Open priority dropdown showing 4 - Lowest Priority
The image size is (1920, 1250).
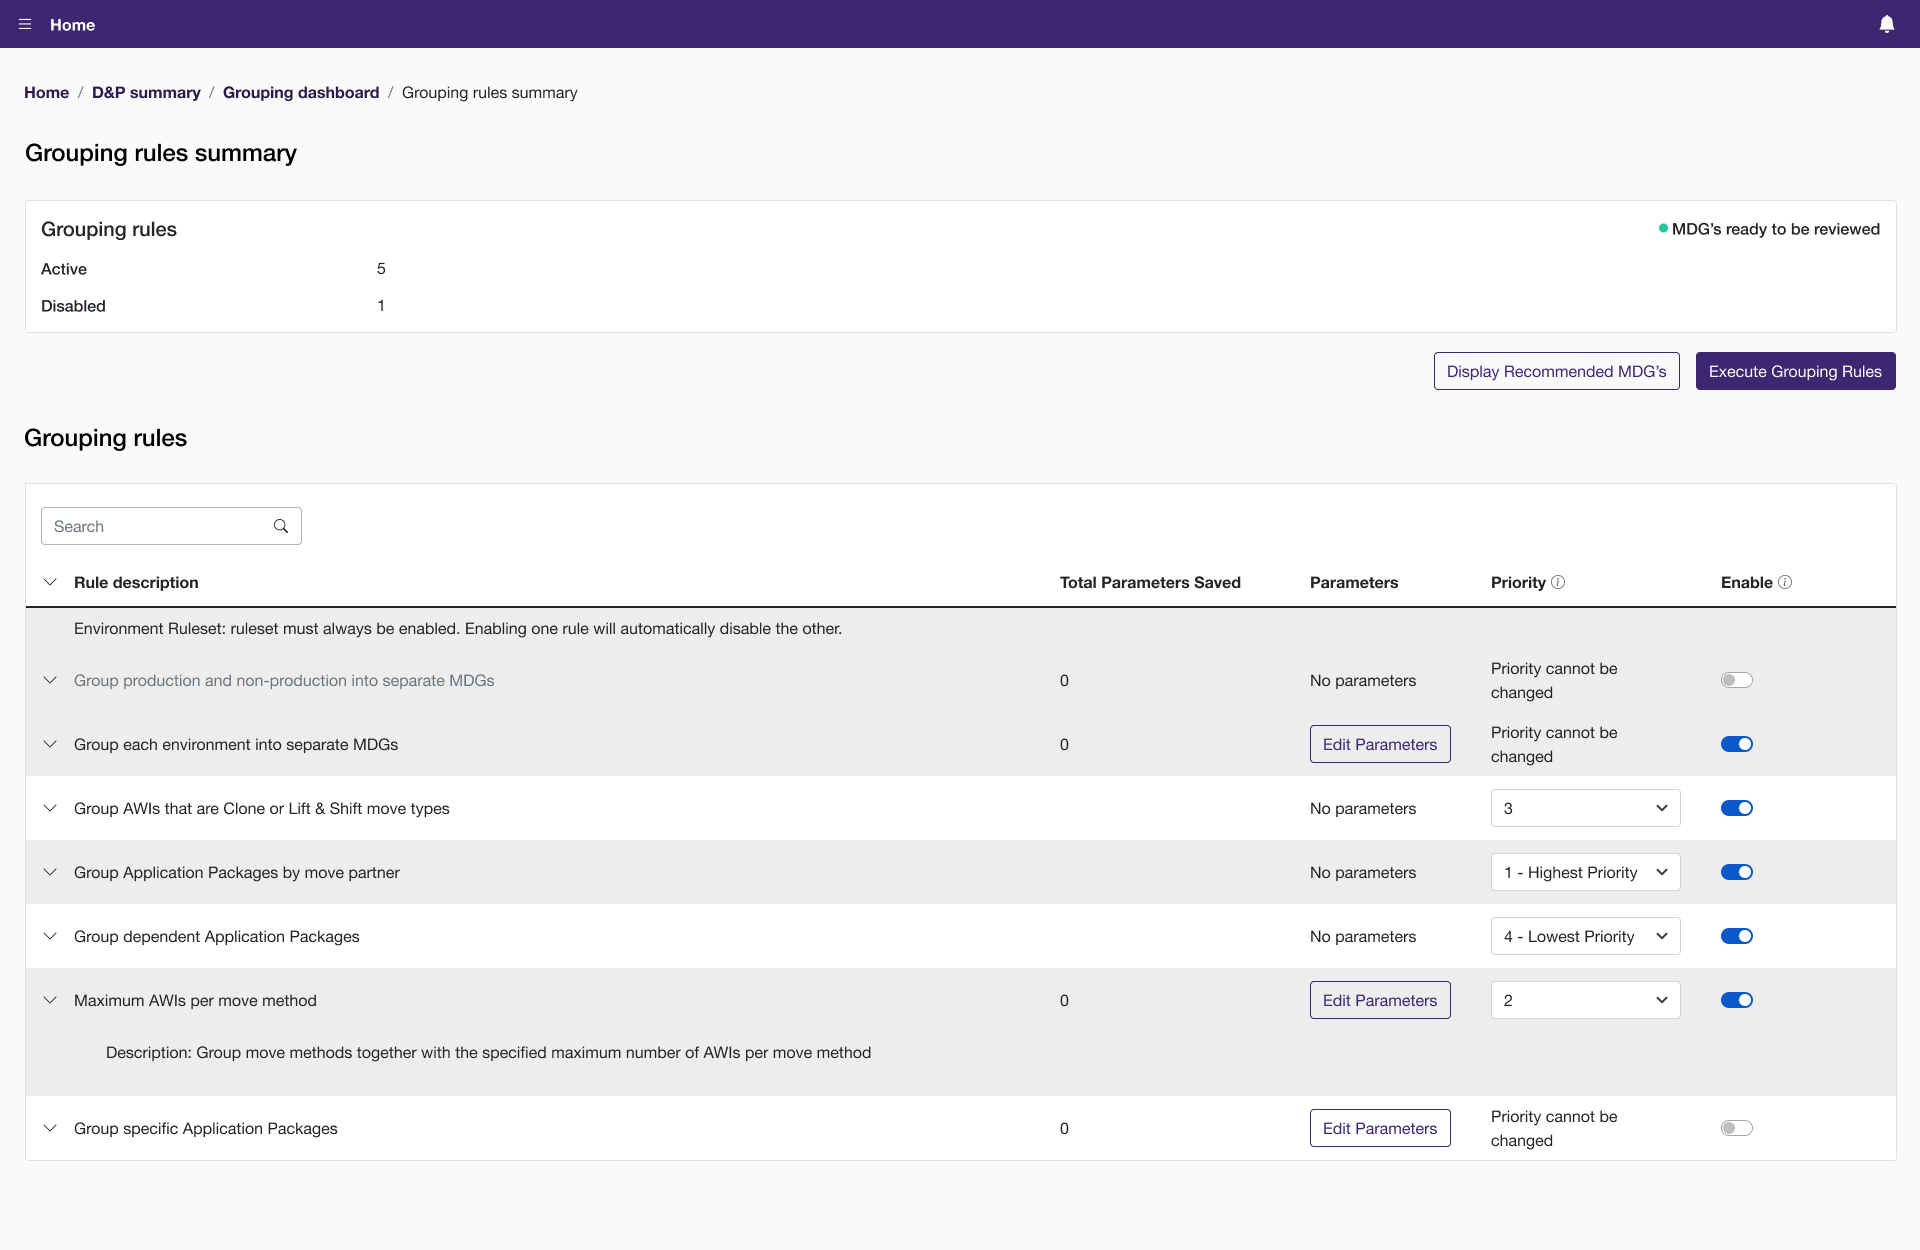1585,936
